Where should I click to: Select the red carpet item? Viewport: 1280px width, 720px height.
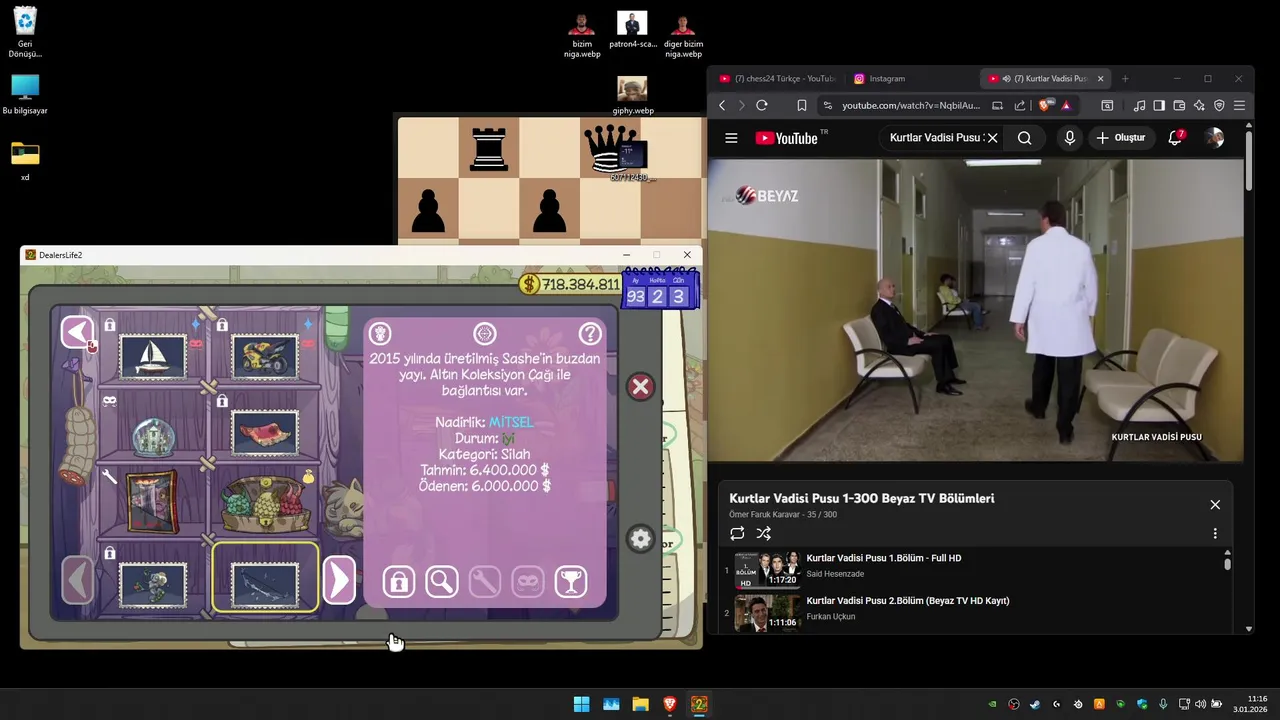click(265, 432)
